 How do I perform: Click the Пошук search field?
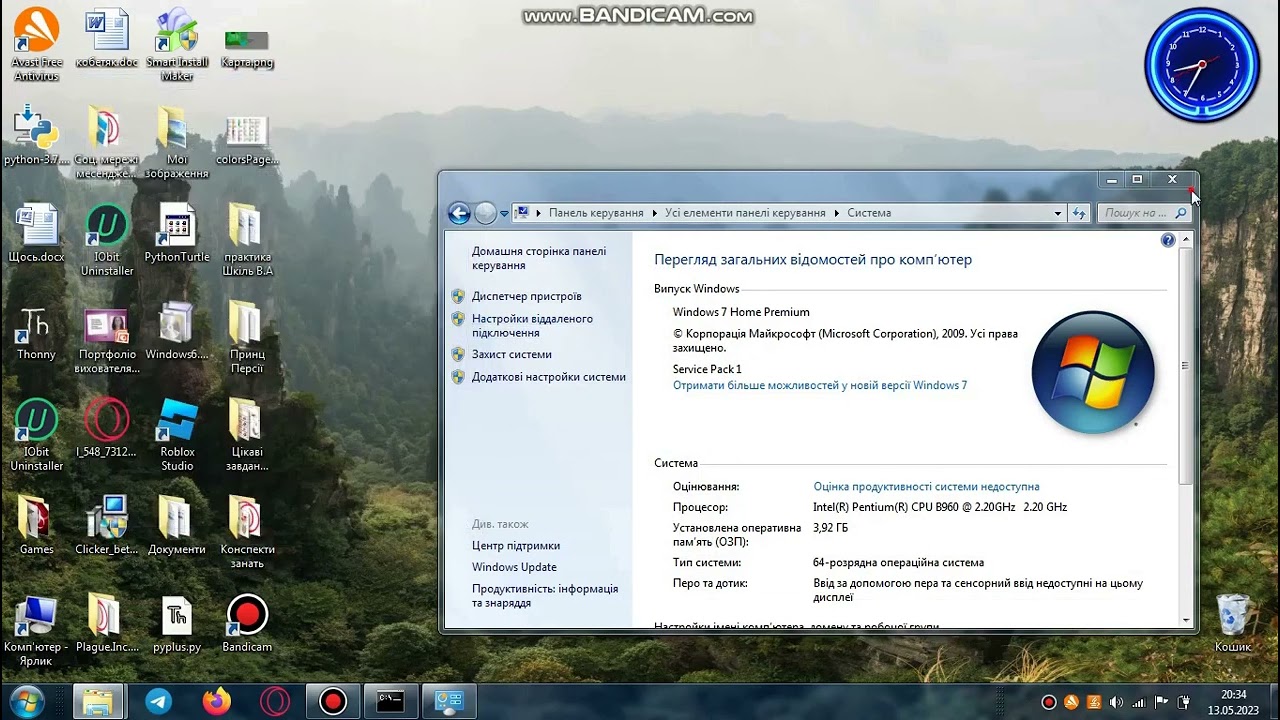point(1144,213)
